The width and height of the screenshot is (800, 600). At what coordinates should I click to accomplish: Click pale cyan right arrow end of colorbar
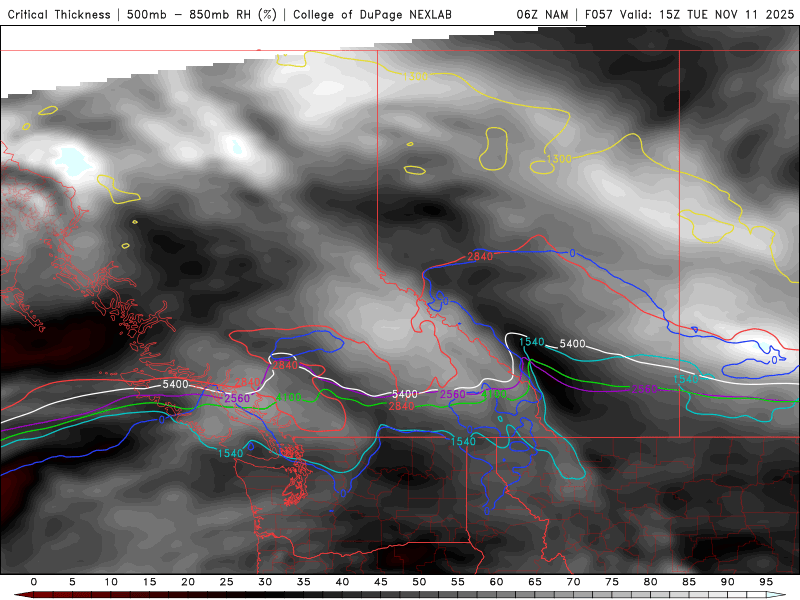(x=776, y=595)
